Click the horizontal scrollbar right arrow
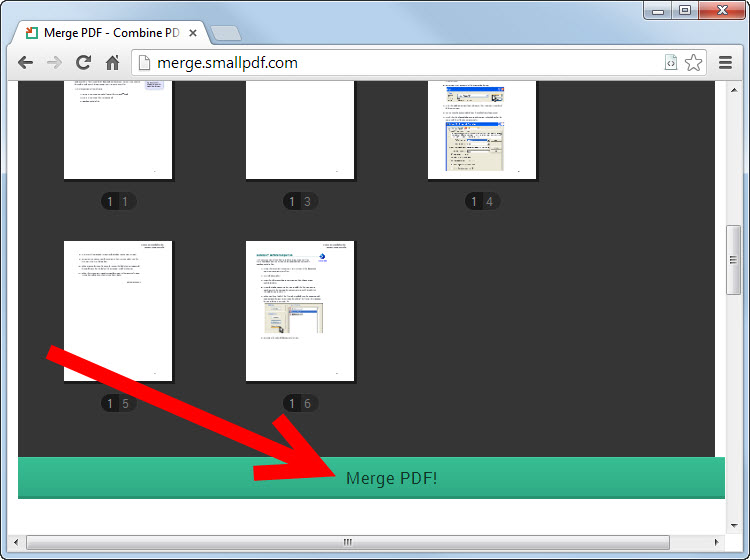Screen dimensions: 750x560 point(717,542)
